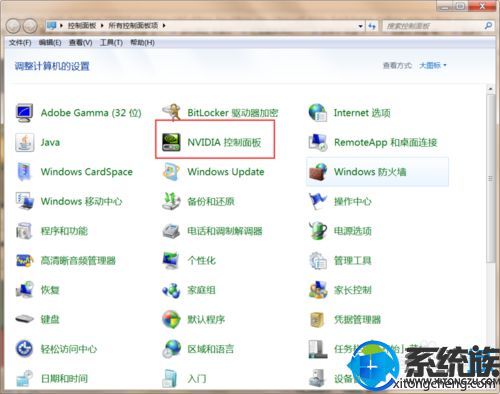Open the 程序和功能 icon
The height and width of the screenshot is (394, 500).
coord(24,231)
